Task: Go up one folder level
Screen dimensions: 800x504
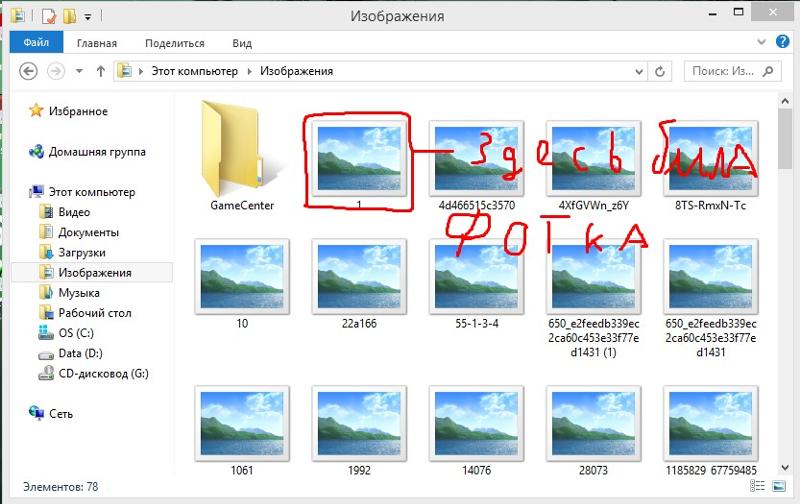Action: point(101,71)
